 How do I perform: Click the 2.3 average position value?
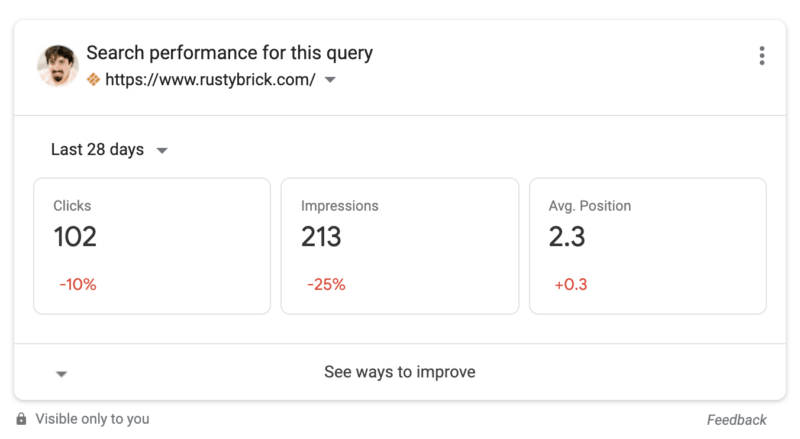(567, 237)
